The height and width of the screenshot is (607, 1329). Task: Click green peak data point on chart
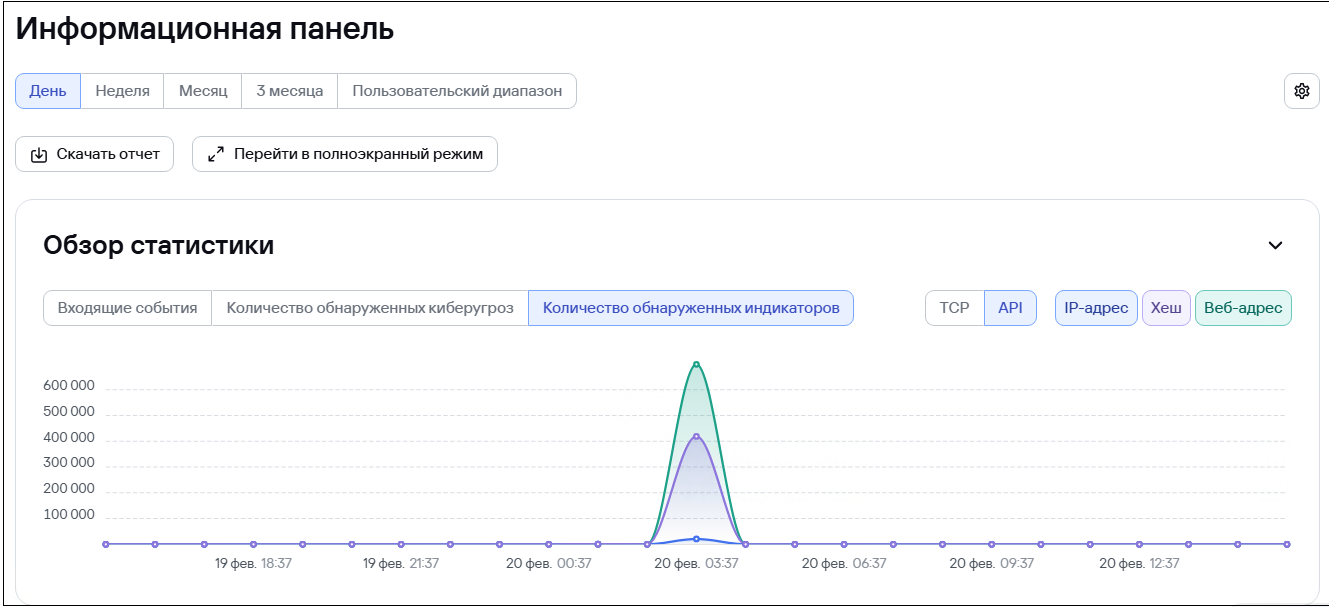(696, 364)
